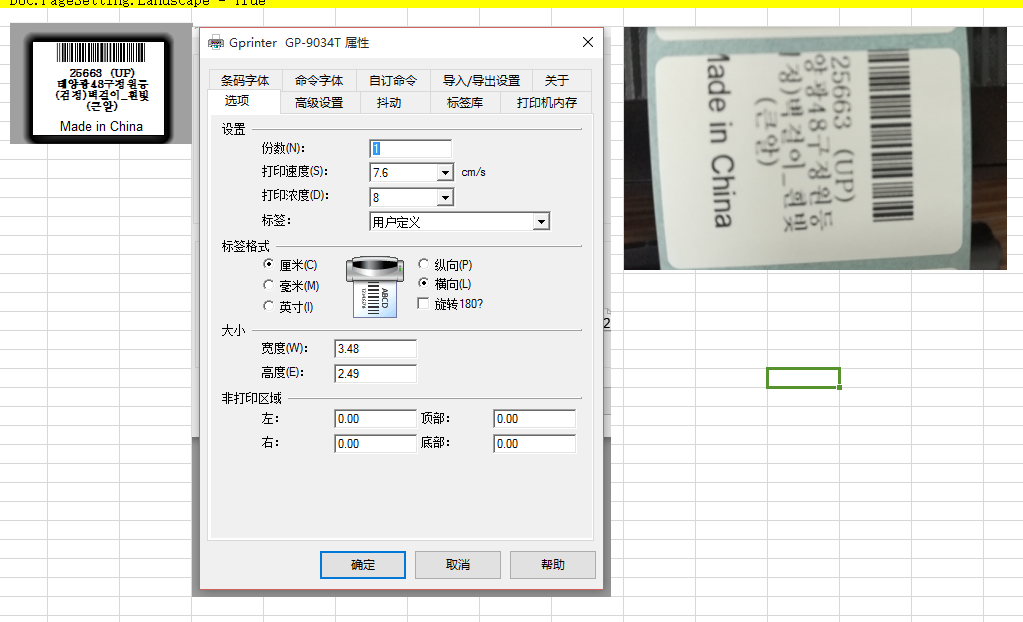Open the 打印浓度 print density dropdown
Screen dimensions: 1023x622
[x=445, y=197]
